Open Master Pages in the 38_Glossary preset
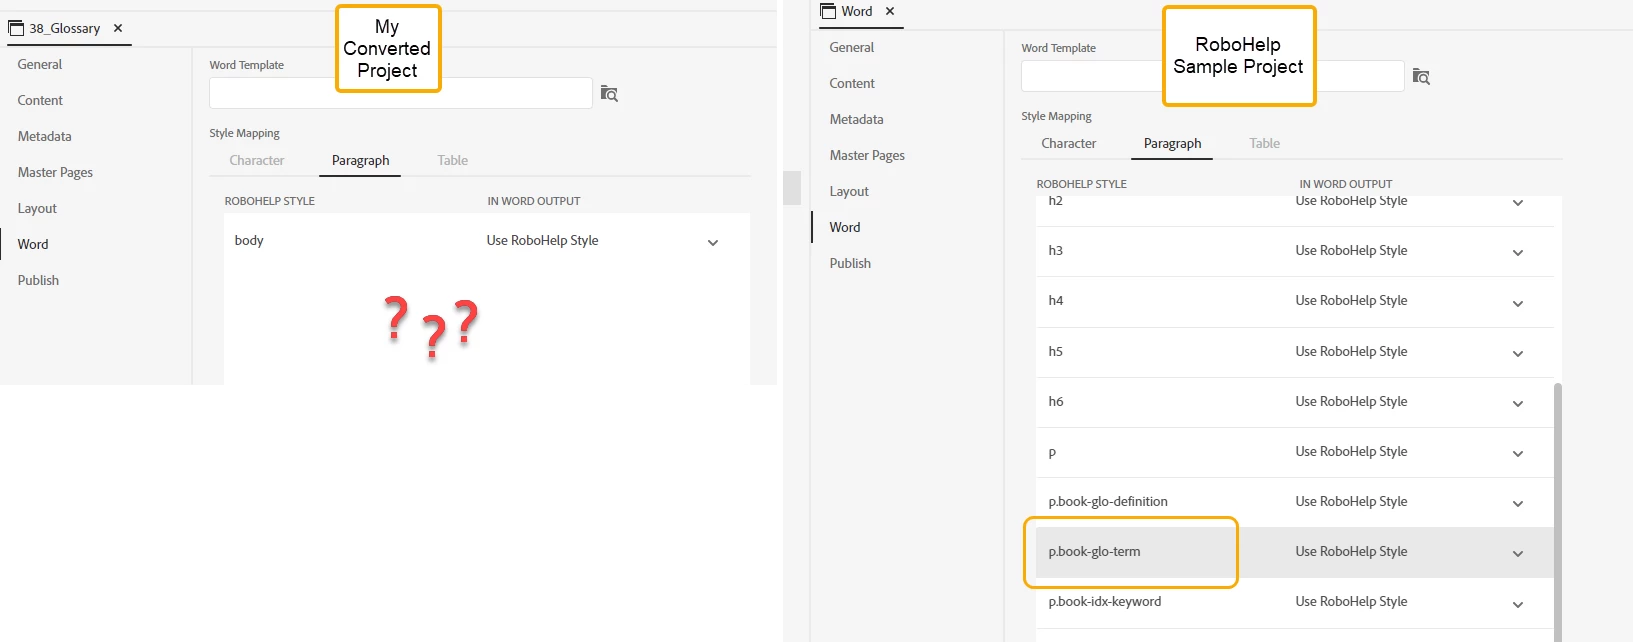Screen dimensions: 1633x642 pyautogui.click(x=55, y=172)
